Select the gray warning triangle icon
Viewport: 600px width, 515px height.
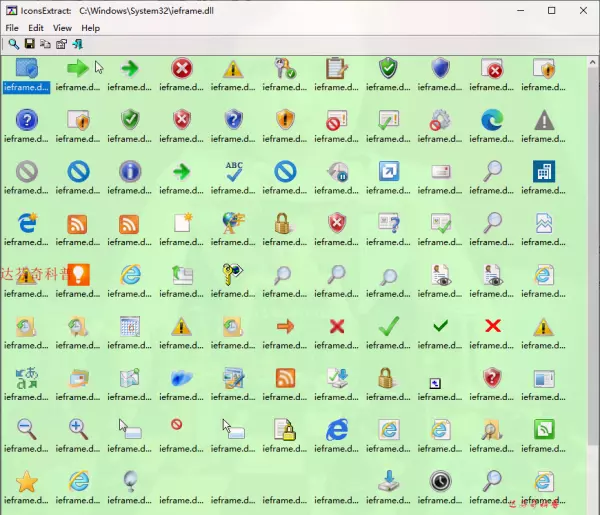pos(544,120)
